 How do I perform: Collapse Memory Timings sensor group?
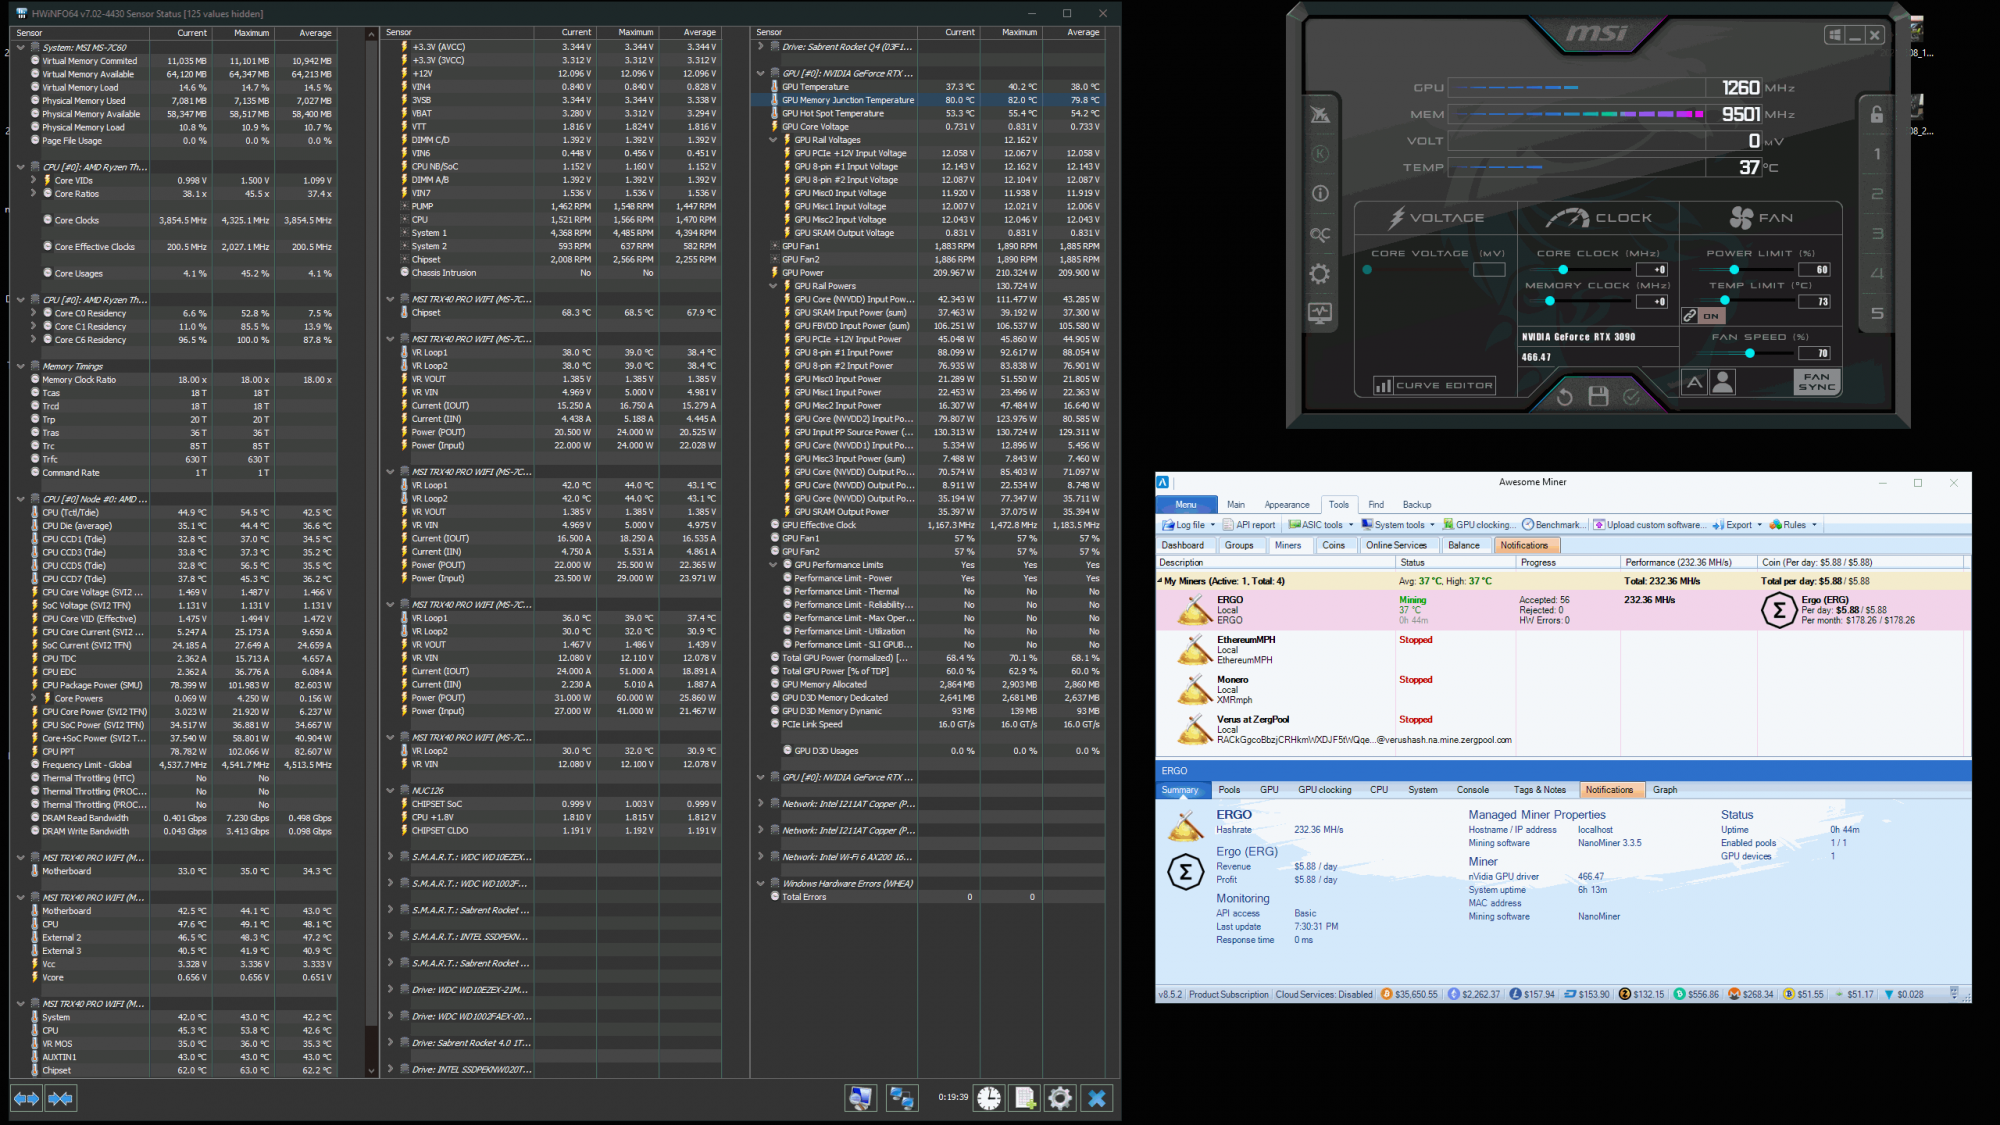21,366
